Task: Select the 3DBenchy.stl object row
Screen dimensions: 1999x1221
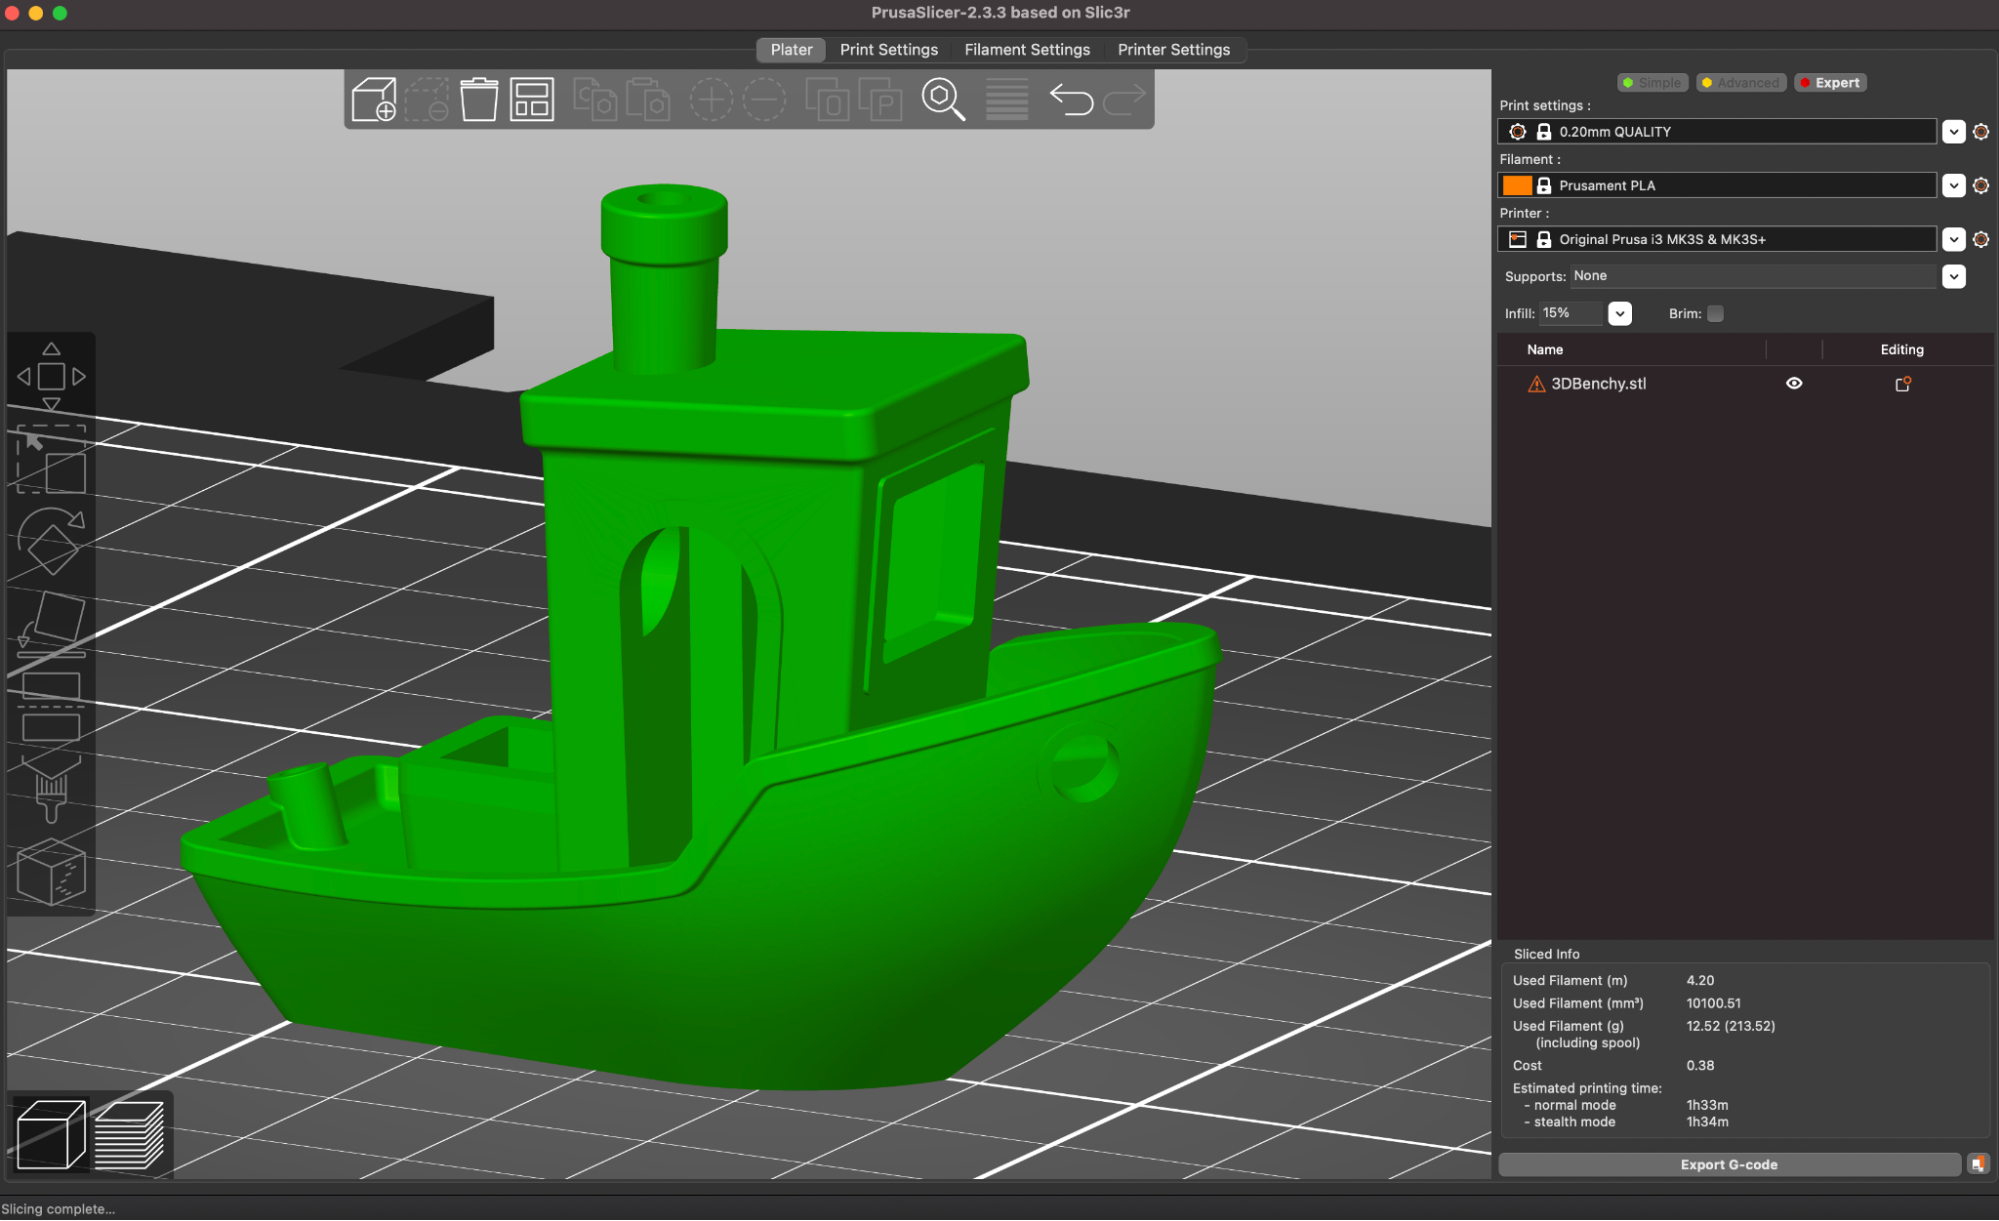Action: tap(1744, 384)
